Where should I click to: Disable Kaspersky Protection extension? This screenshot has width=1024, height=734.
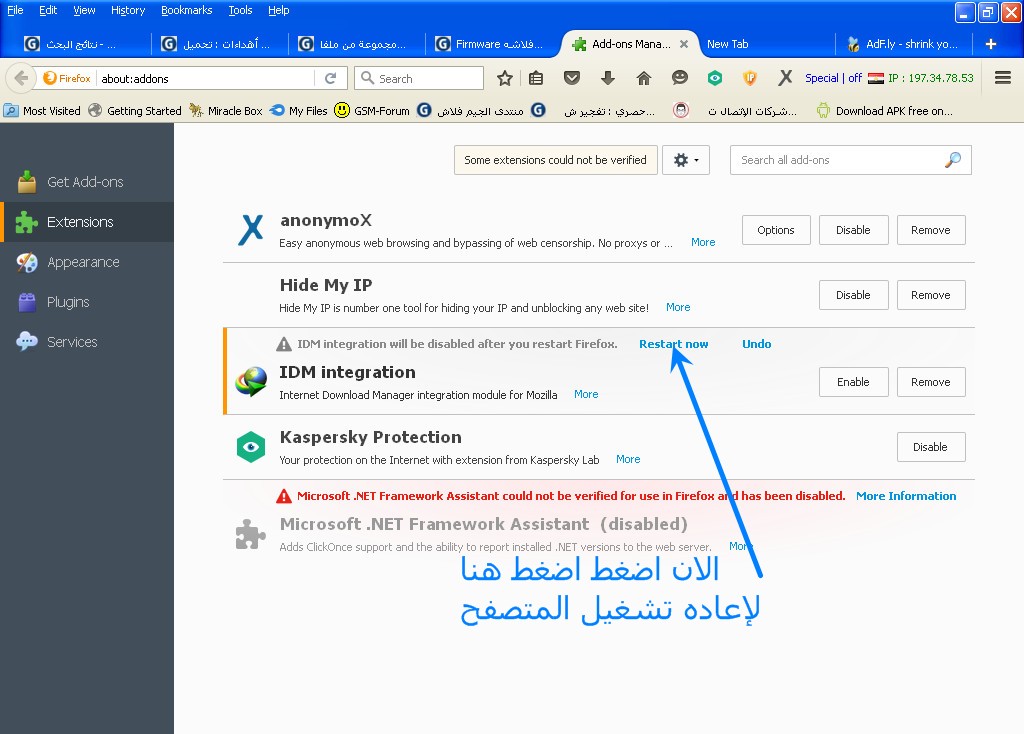(x=931, y=447)
